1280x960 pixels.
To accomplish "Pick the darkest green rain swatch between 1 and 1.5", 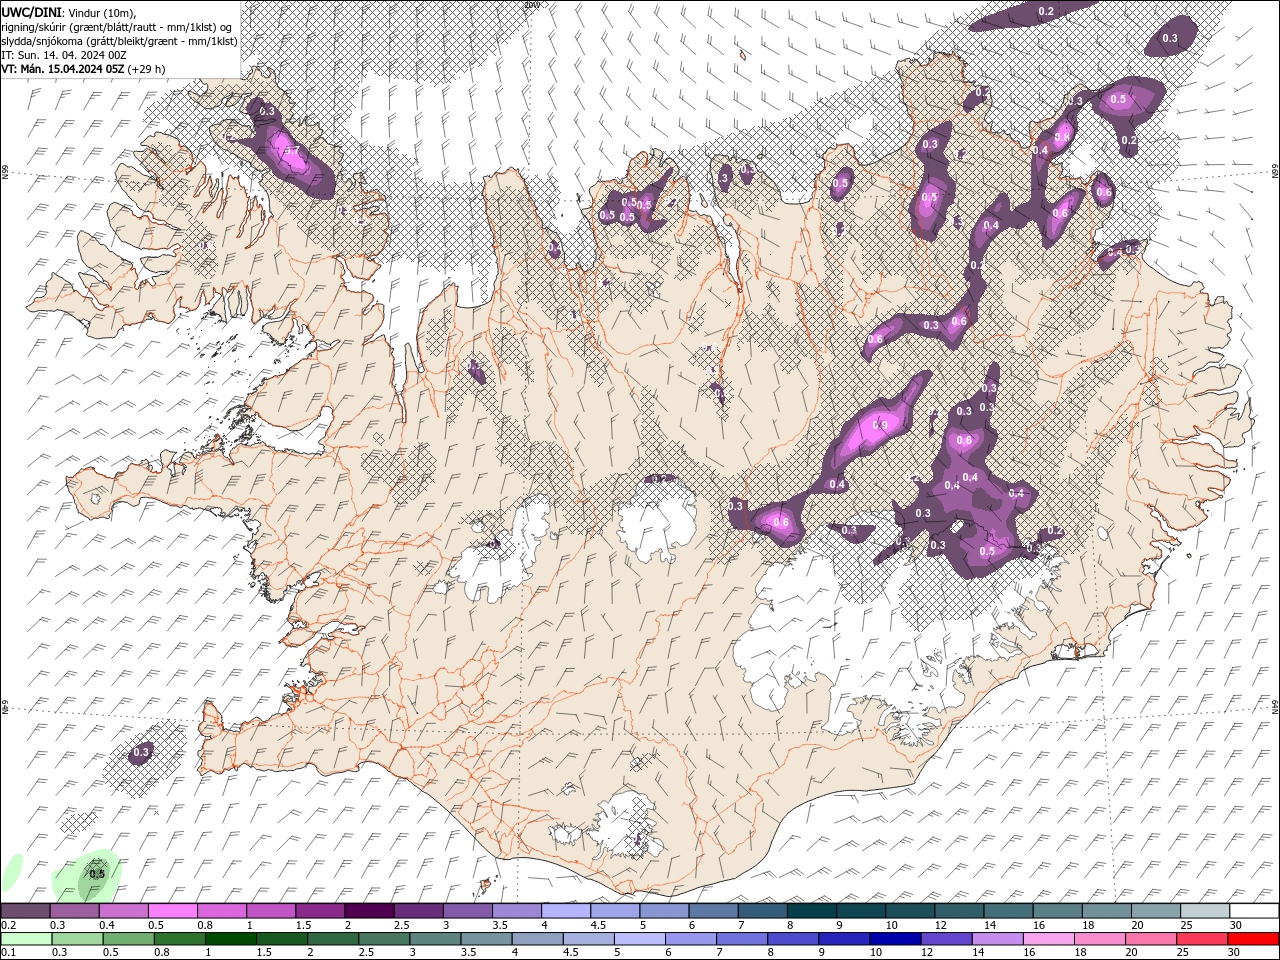I will (231, 939).
